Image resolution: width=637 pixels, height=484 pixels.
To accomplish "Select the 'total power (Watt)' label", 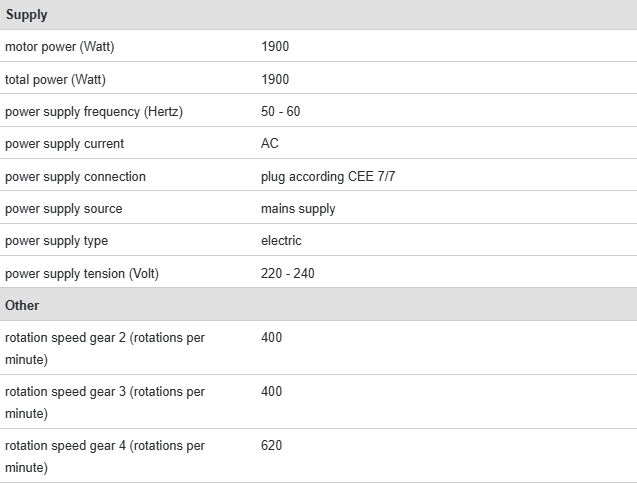I will click(x=55, y=79).
